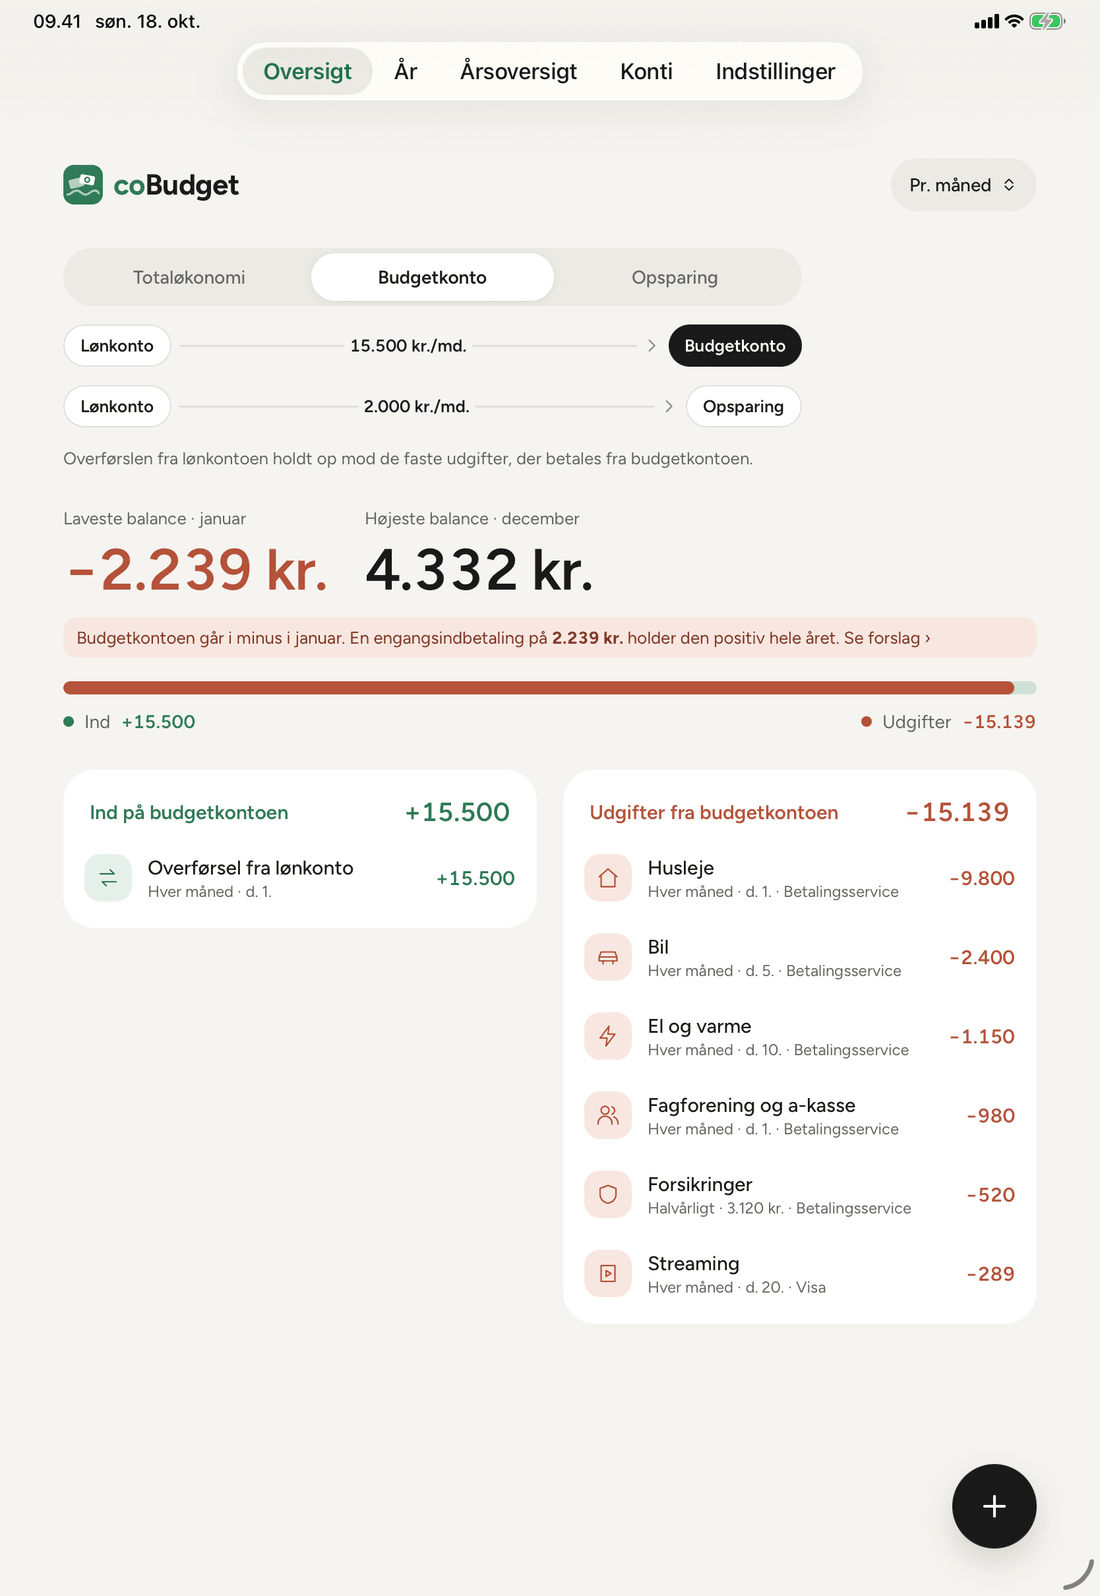Tap the house icon next to Husleje
This screenshot has height=1596, width=1100.
(x=608, y=878)
